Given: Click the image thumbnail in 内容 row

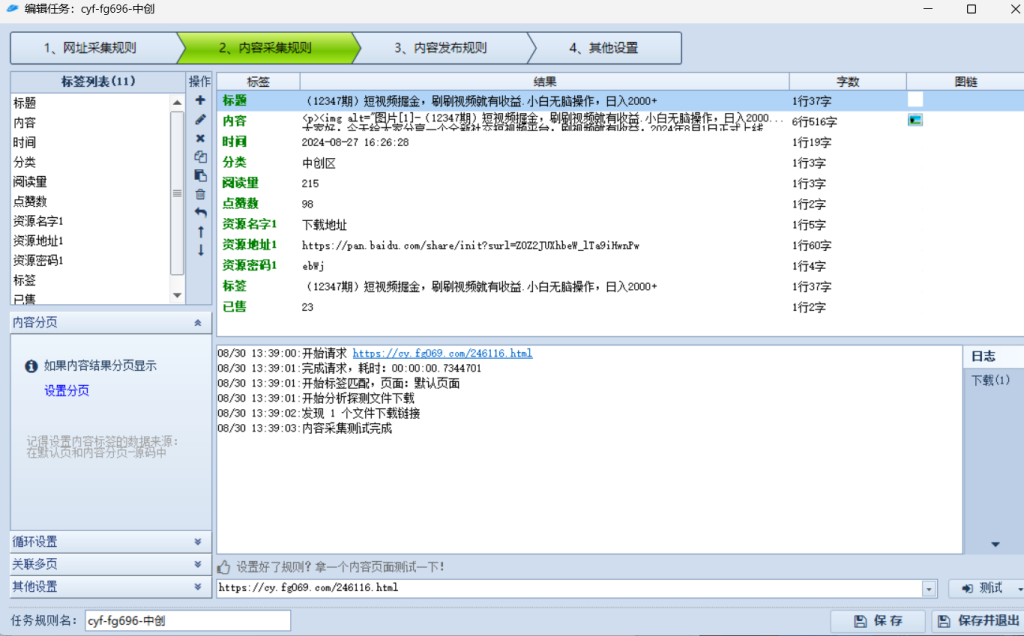Looking at the screenshot, I should [915, 120].
